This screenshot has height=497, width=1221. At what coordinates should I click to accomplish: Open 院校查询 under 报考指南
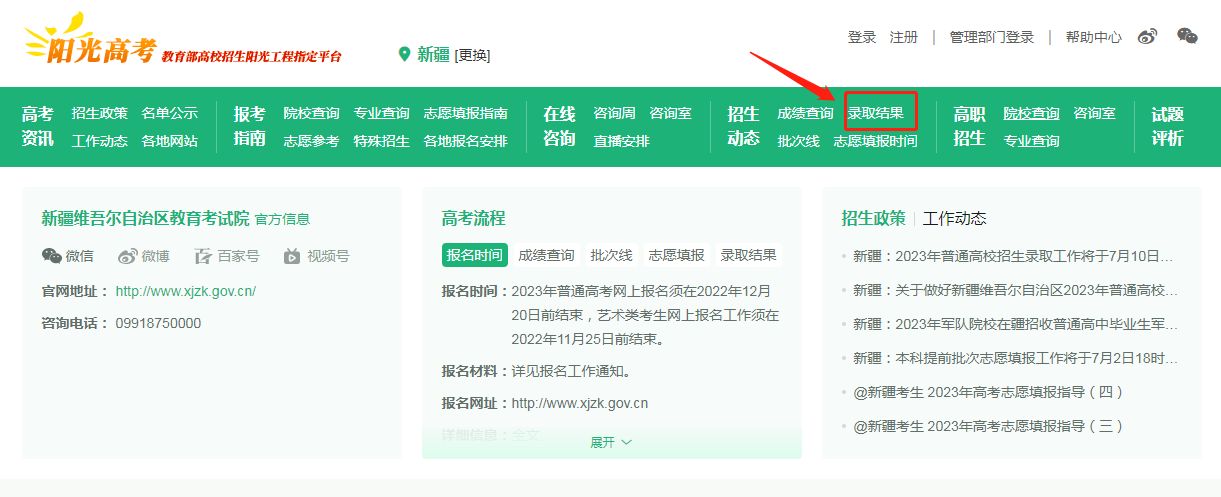click(311, 113)
